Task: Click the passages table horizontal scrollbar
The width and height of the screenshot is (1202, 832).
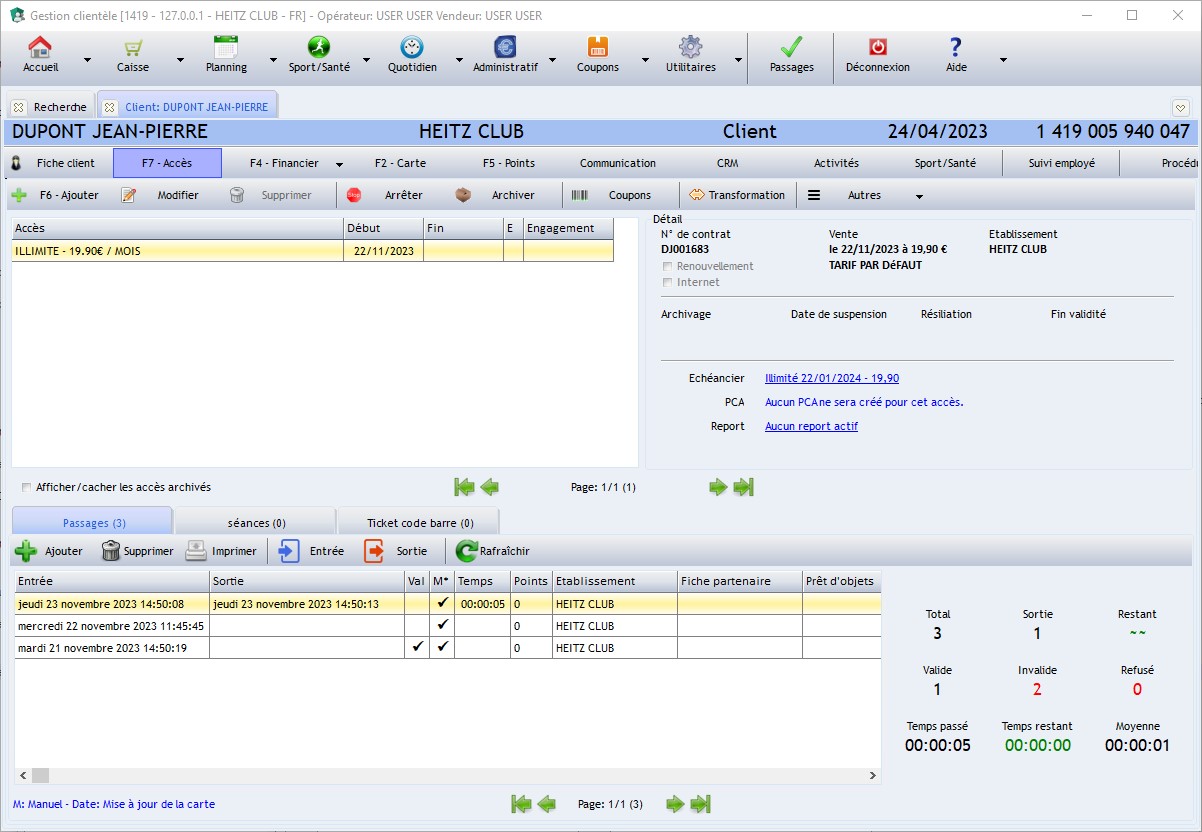Action: point(450,775)
